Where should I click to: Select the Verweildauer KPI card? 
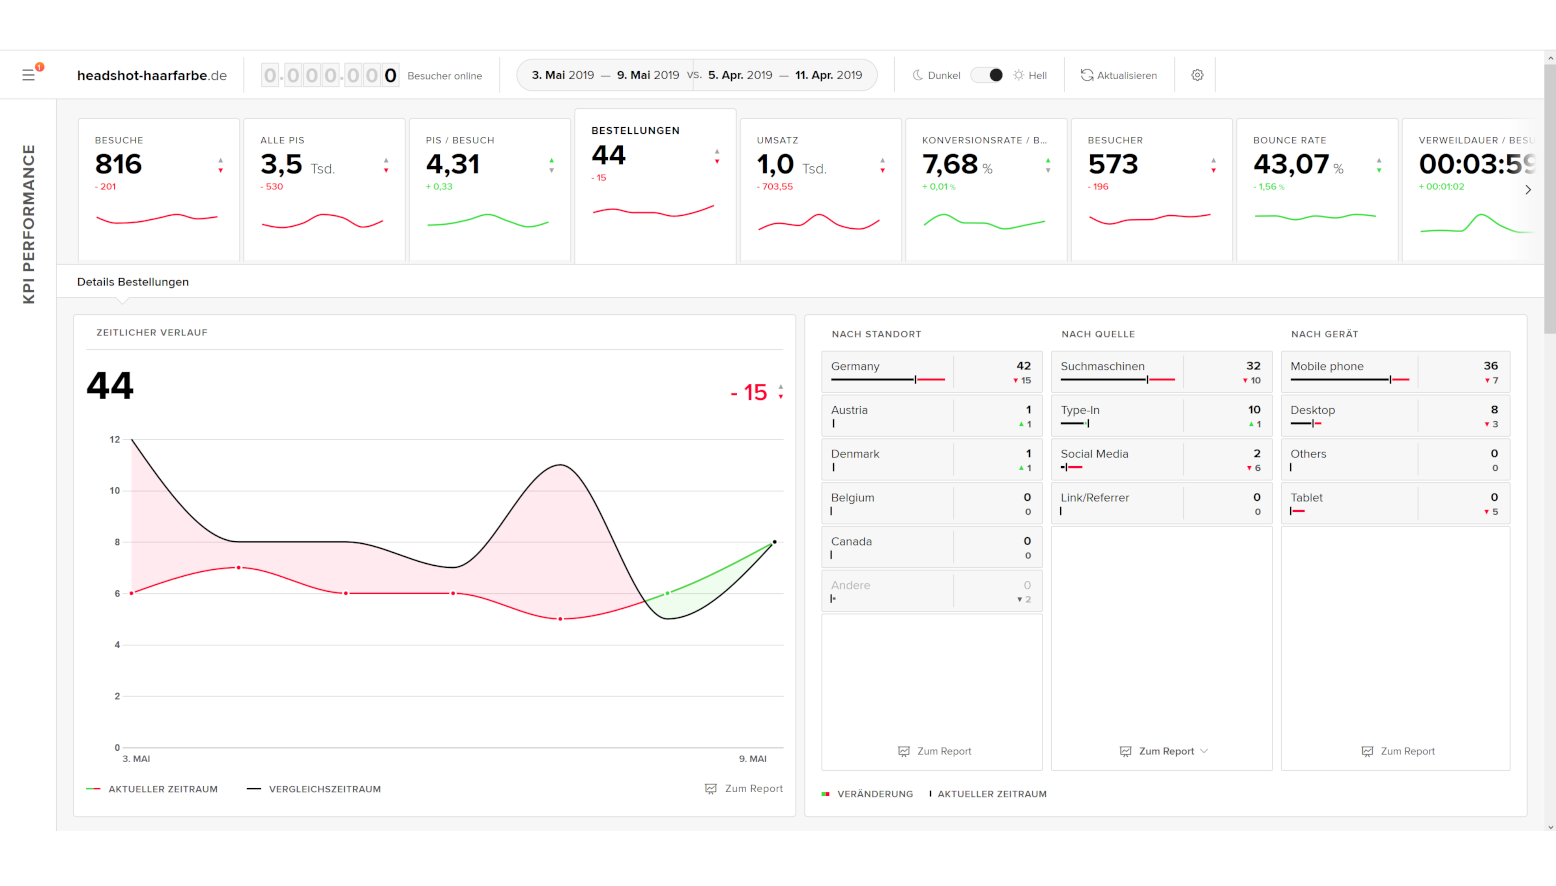point(1472,190)
